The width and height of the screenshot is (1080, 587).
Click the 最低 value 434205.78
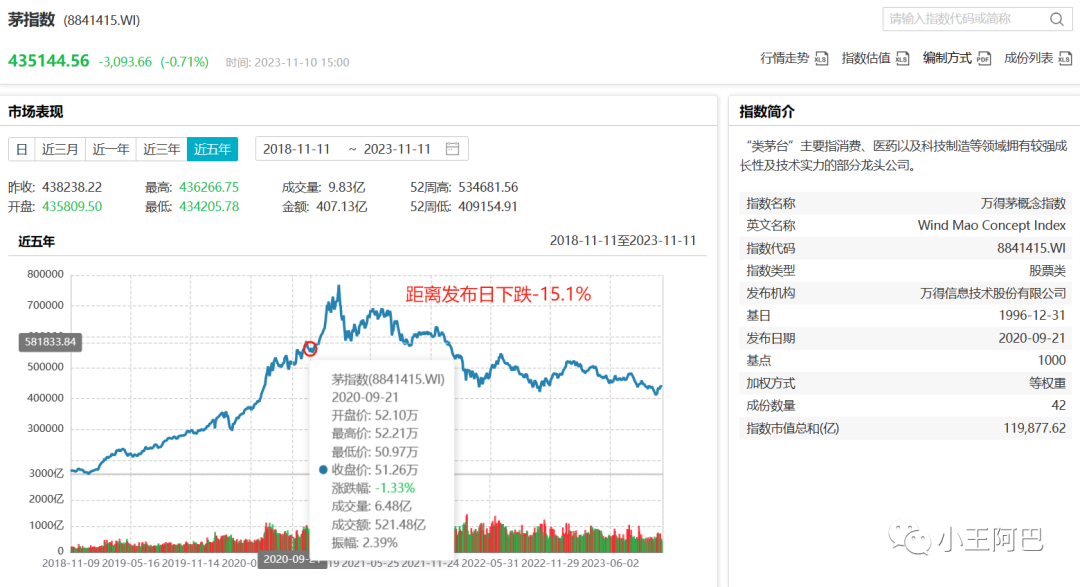(x=209, y=207)
